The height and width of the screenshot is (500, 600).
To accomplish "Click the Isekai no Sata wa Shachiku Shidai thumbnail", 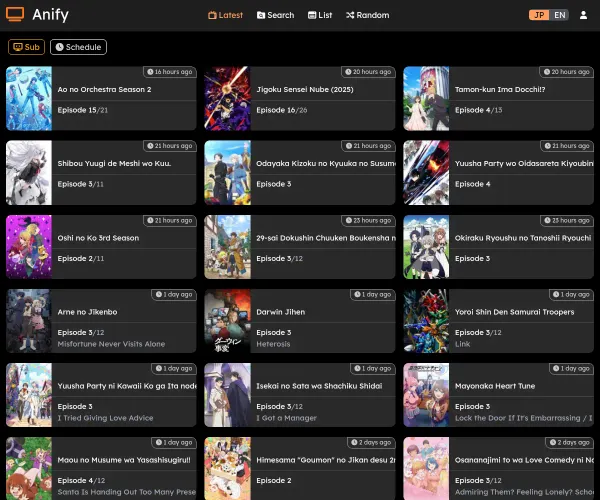I will (227, 395).
